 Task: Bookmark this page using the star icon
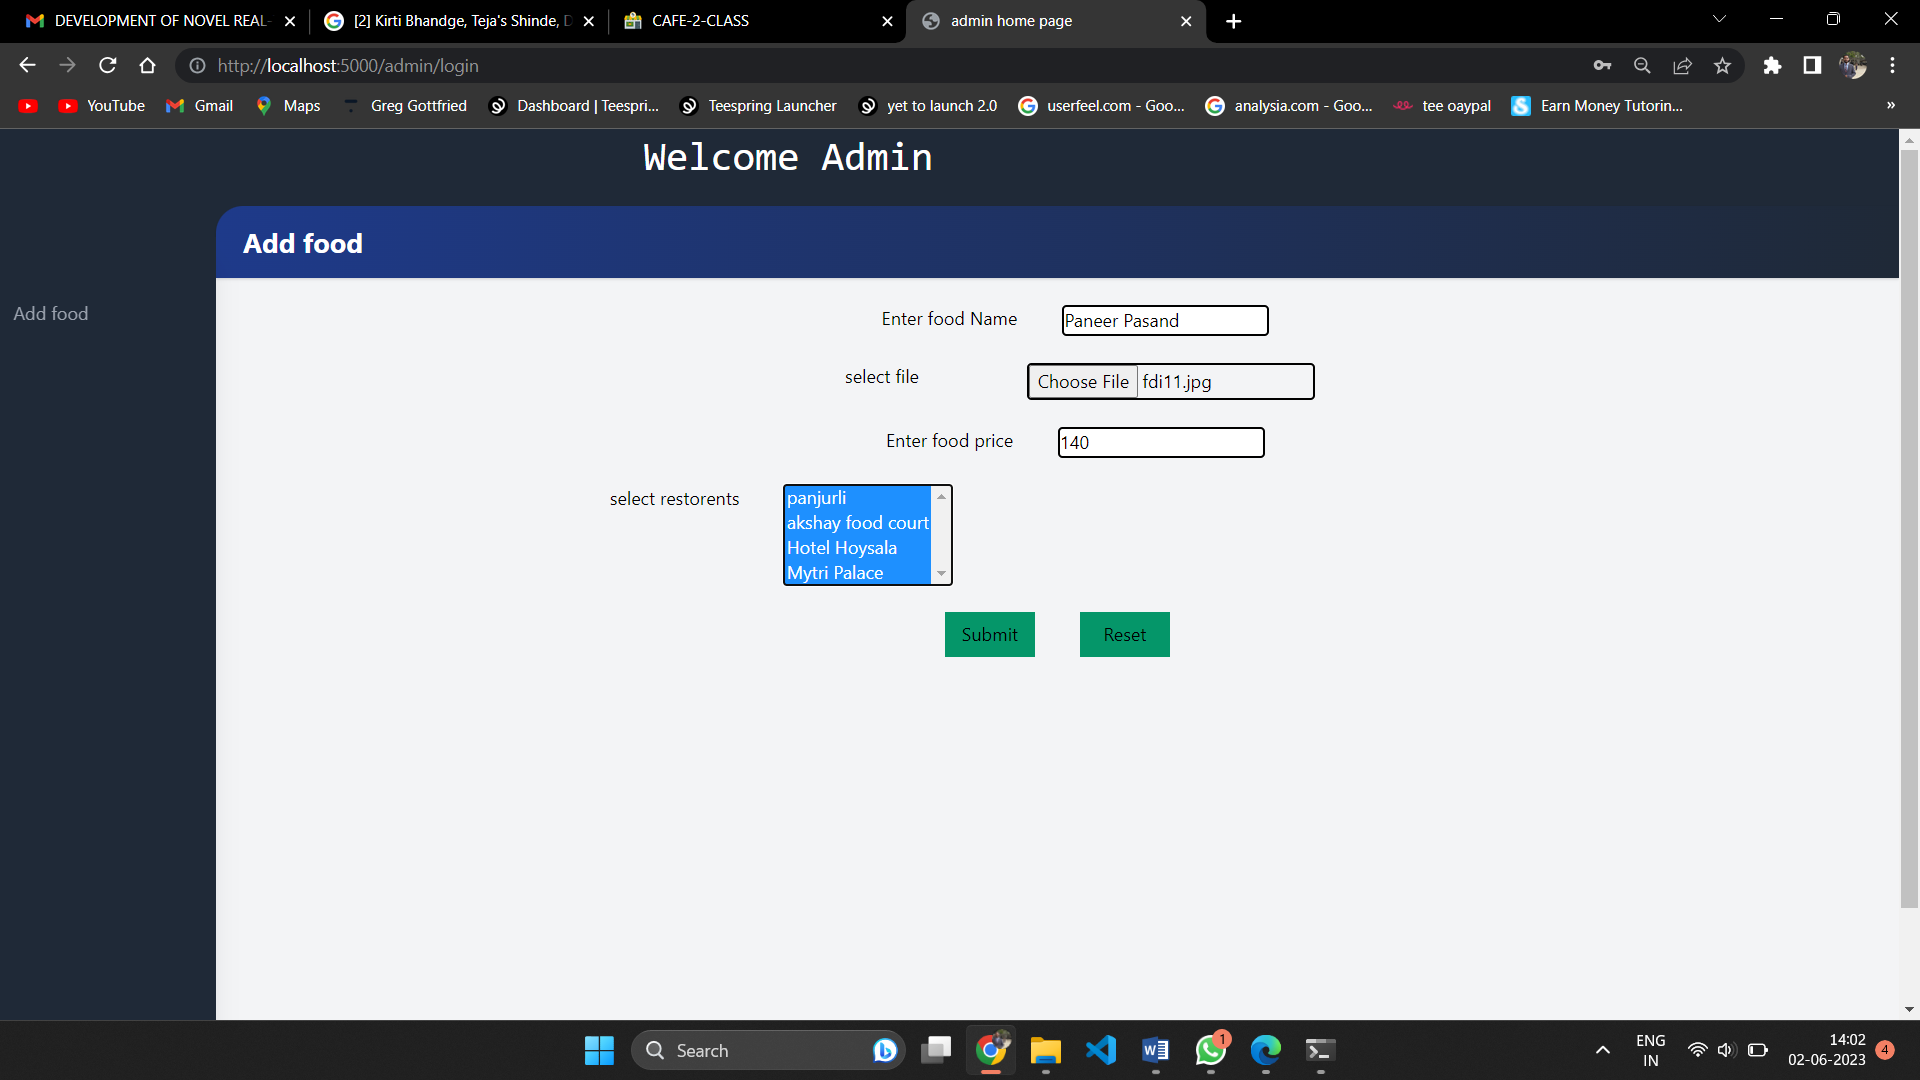[x=1722, y=65]
